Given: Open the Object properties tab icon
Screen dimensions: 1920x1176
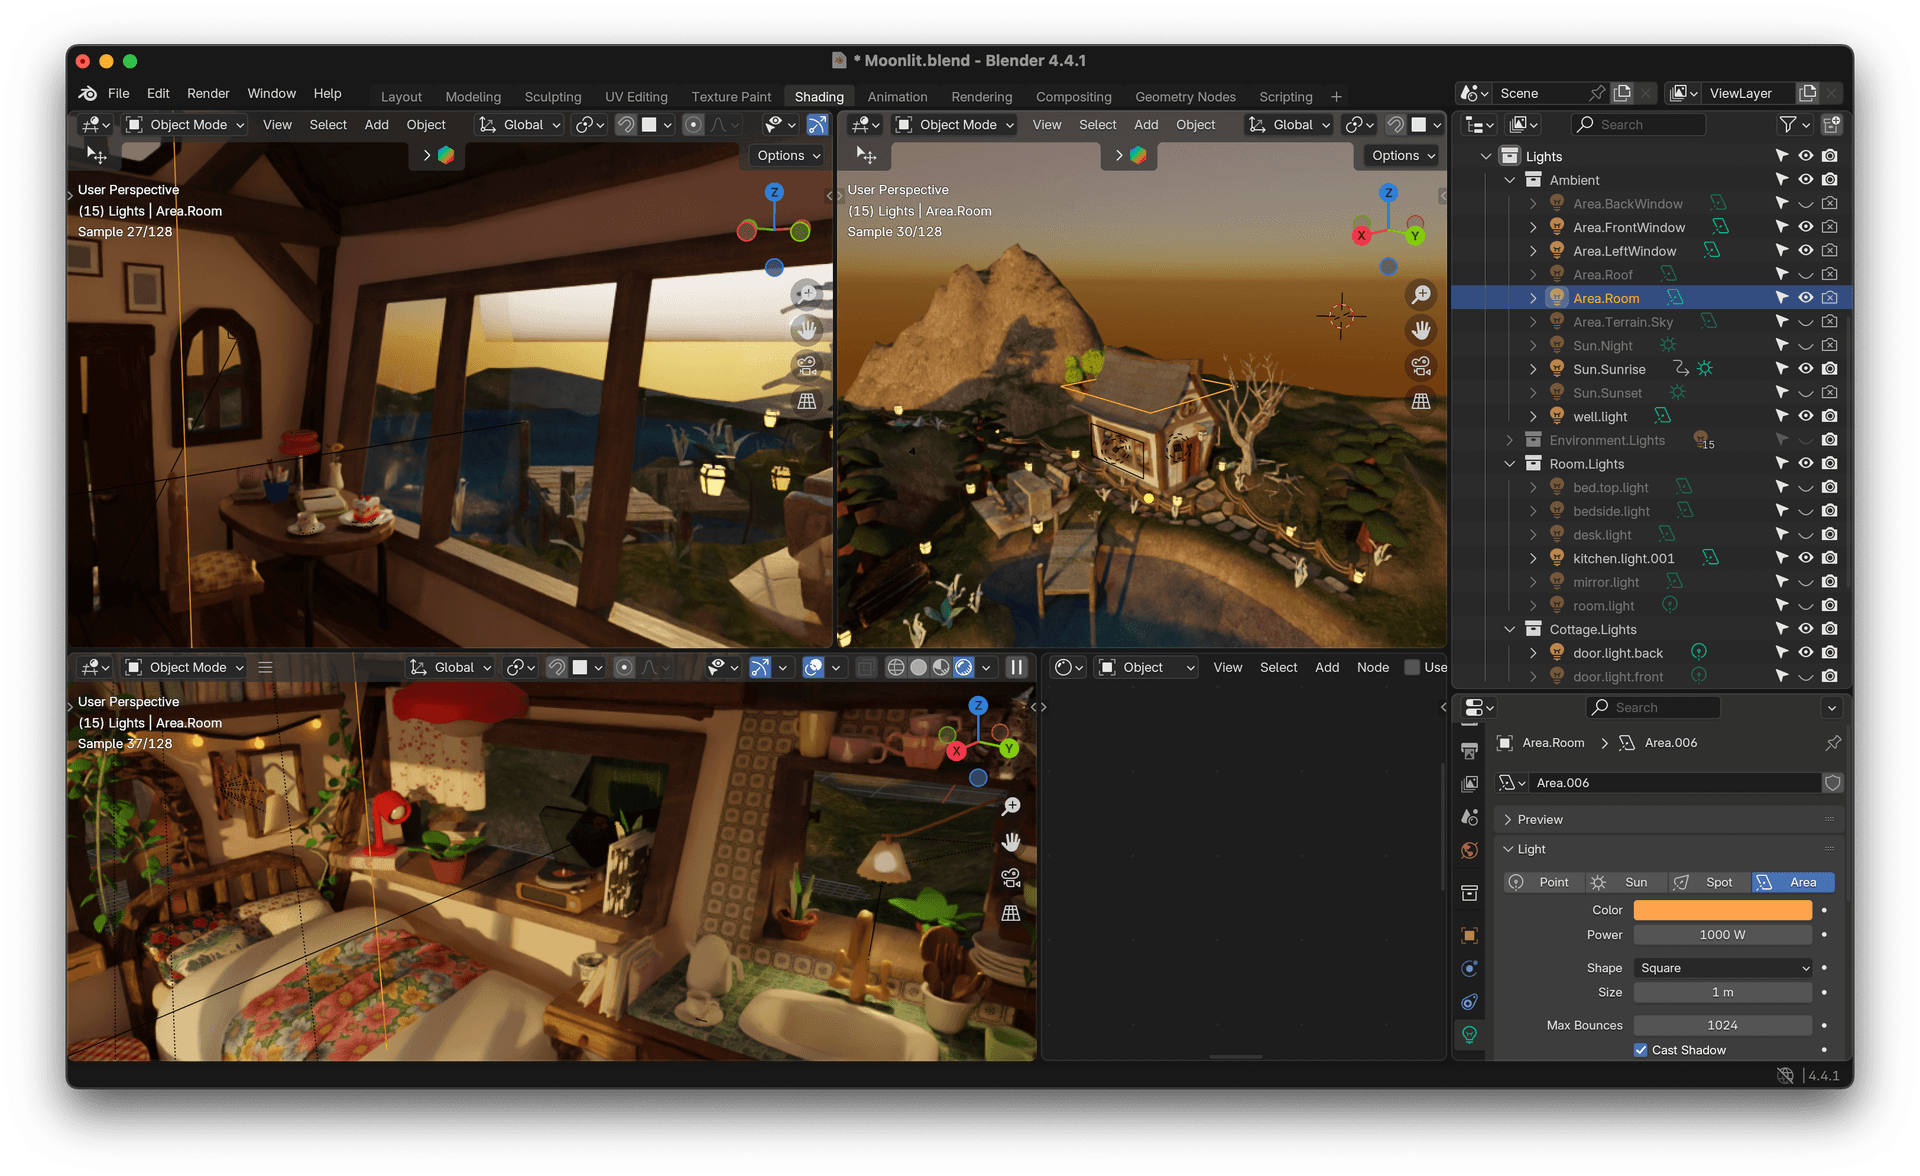Looking at the screenshot, I should pos(1469,935).
